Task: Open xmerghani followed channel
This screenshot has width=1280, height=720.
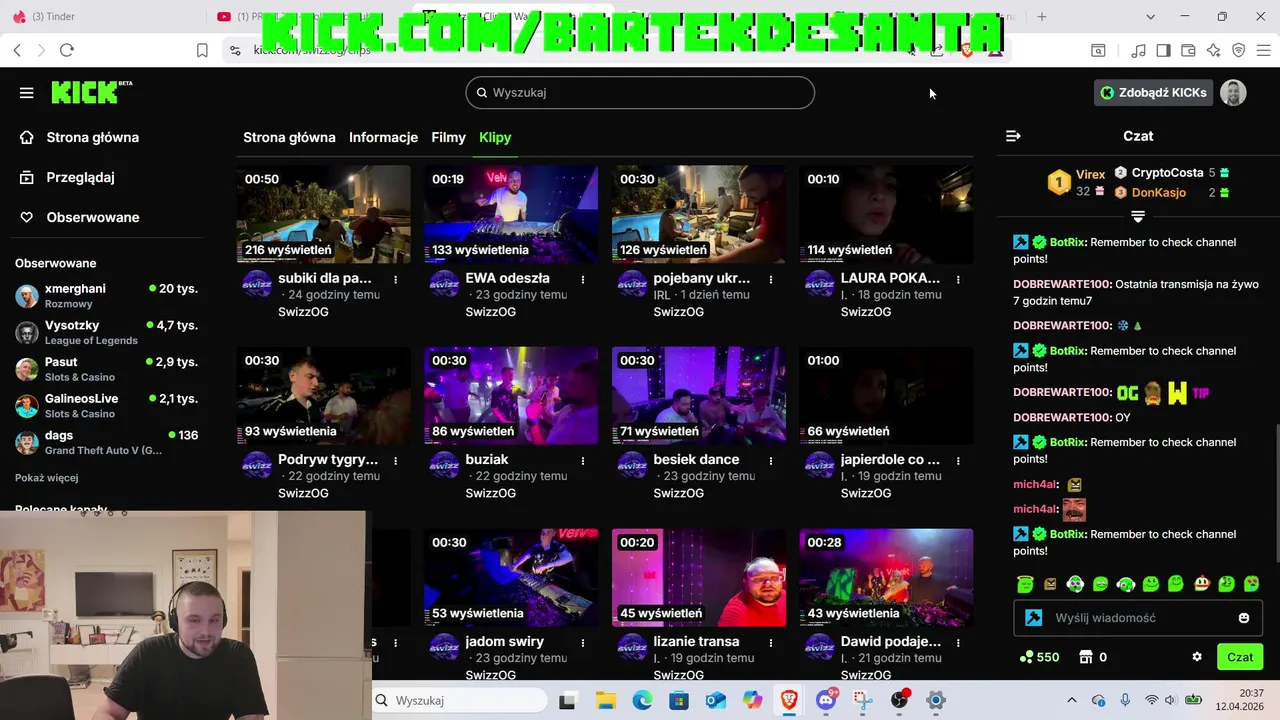Action: 106,296
